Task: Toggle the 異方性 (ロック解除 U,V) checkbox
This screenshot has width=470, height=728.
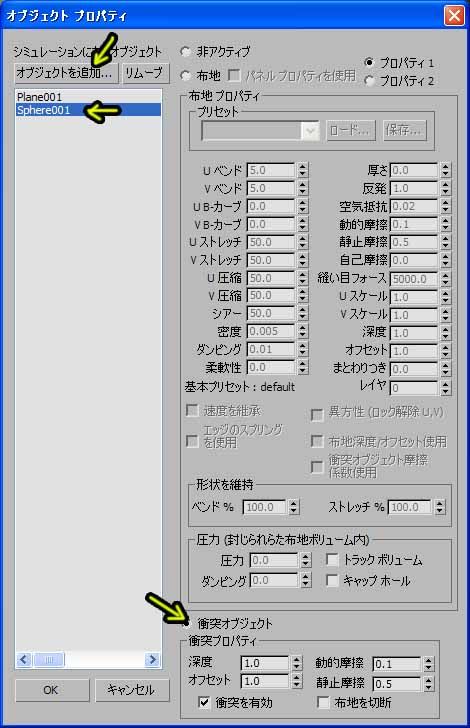Action: pos(317,413)
